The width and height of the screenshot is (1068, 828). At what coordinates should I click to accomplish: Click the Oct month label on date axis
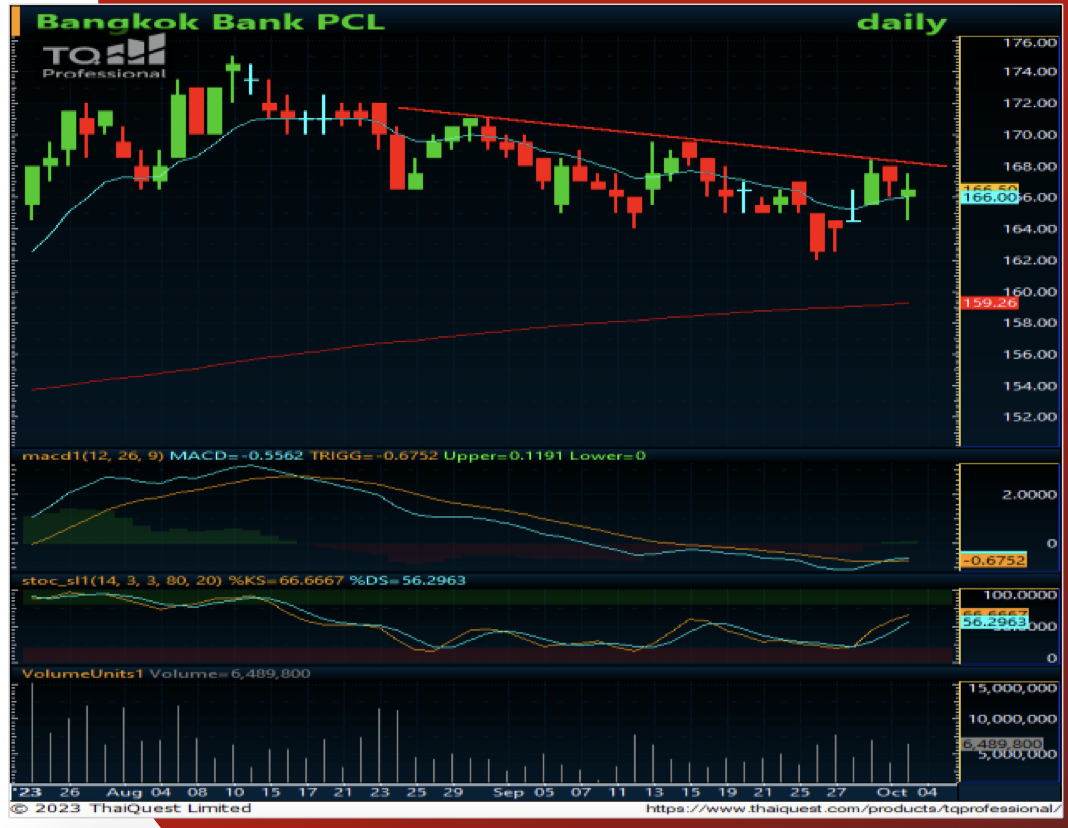[892, 793]
